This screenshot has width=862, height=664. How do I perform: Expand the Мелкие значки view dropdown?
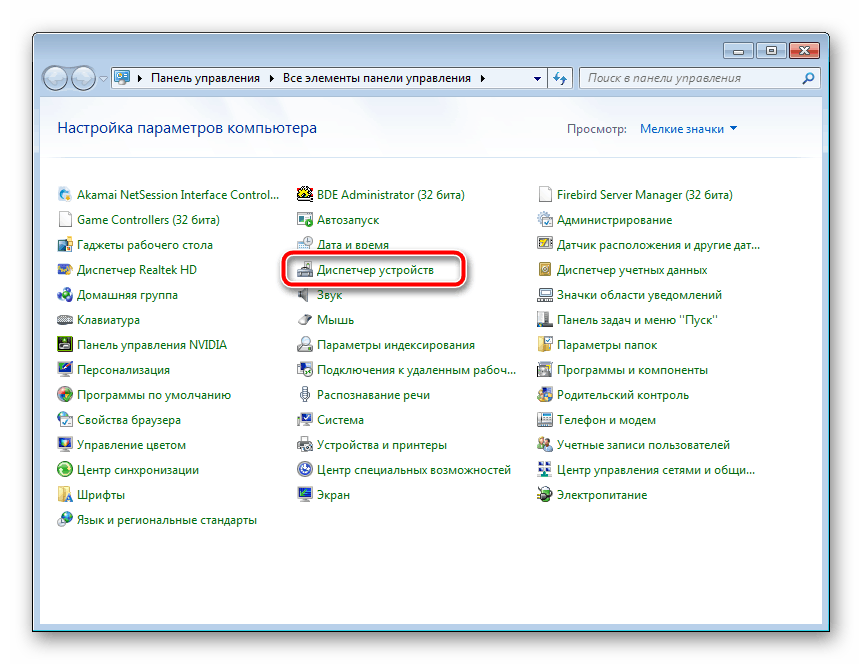click(x=688, y=129)
